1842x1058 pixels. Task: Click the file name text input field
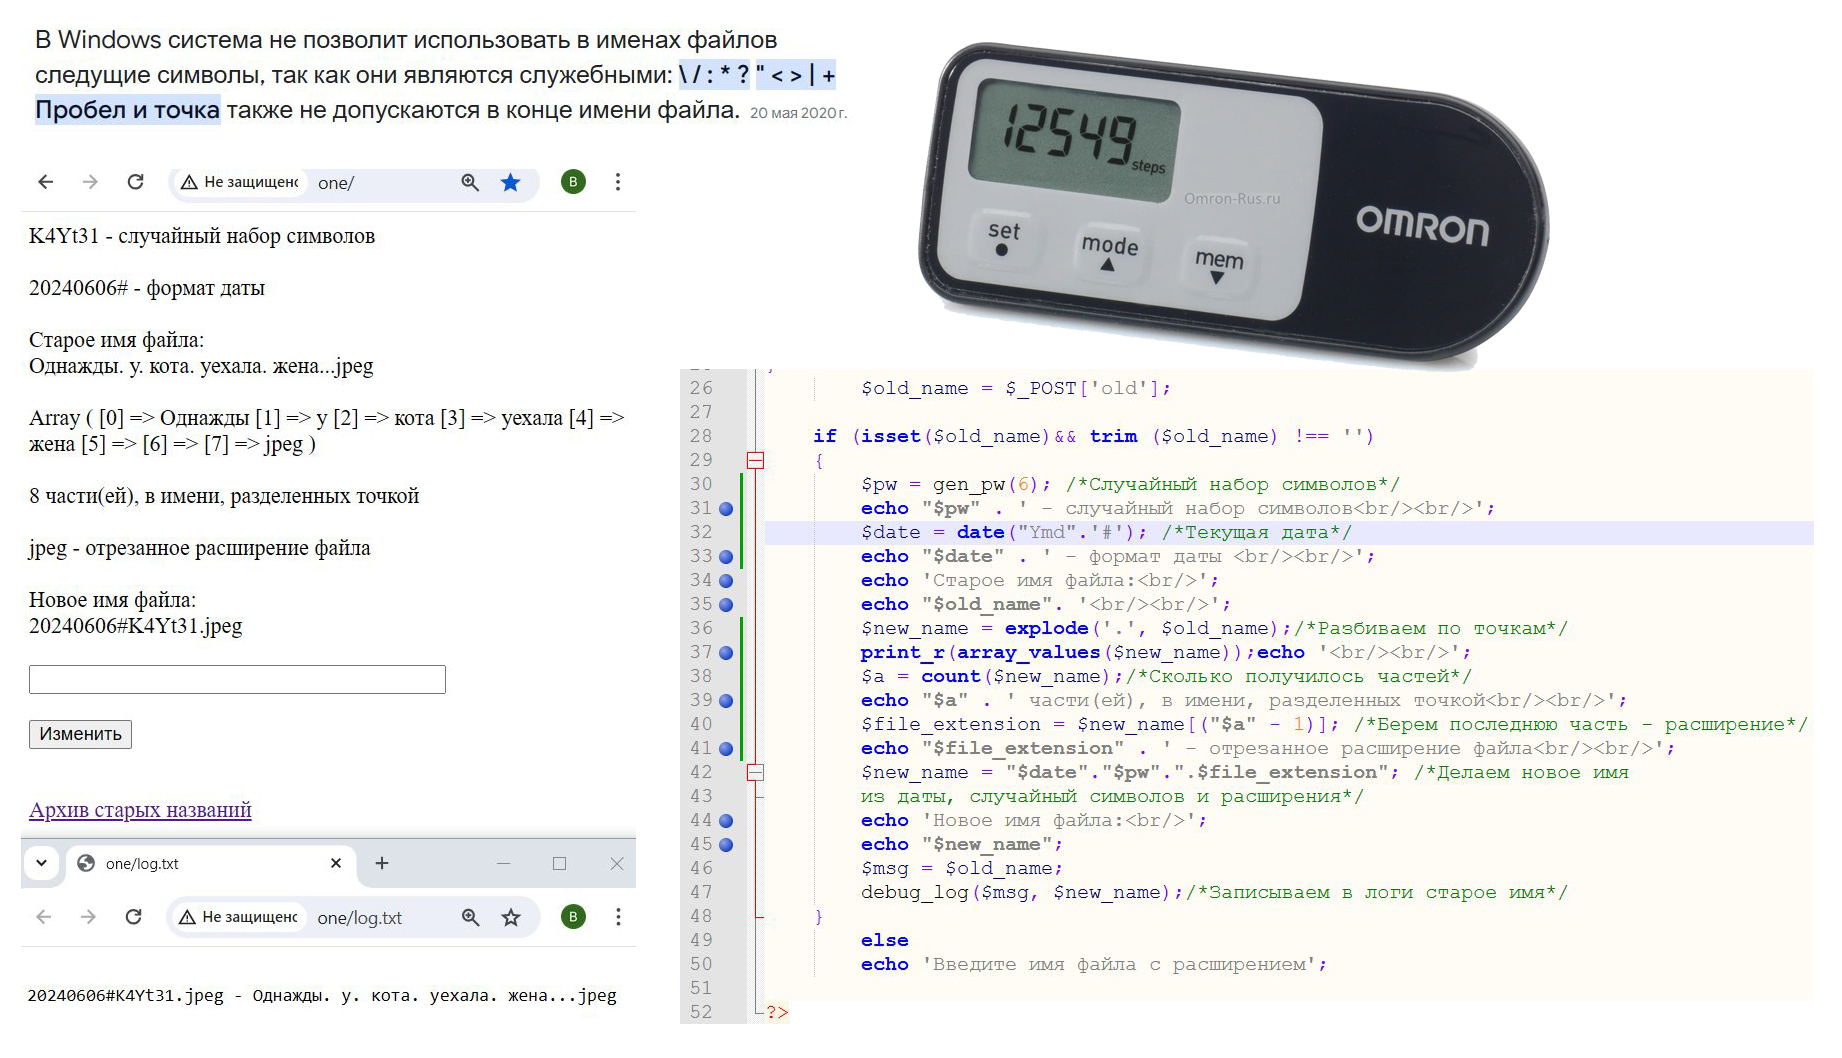[237, 680]
